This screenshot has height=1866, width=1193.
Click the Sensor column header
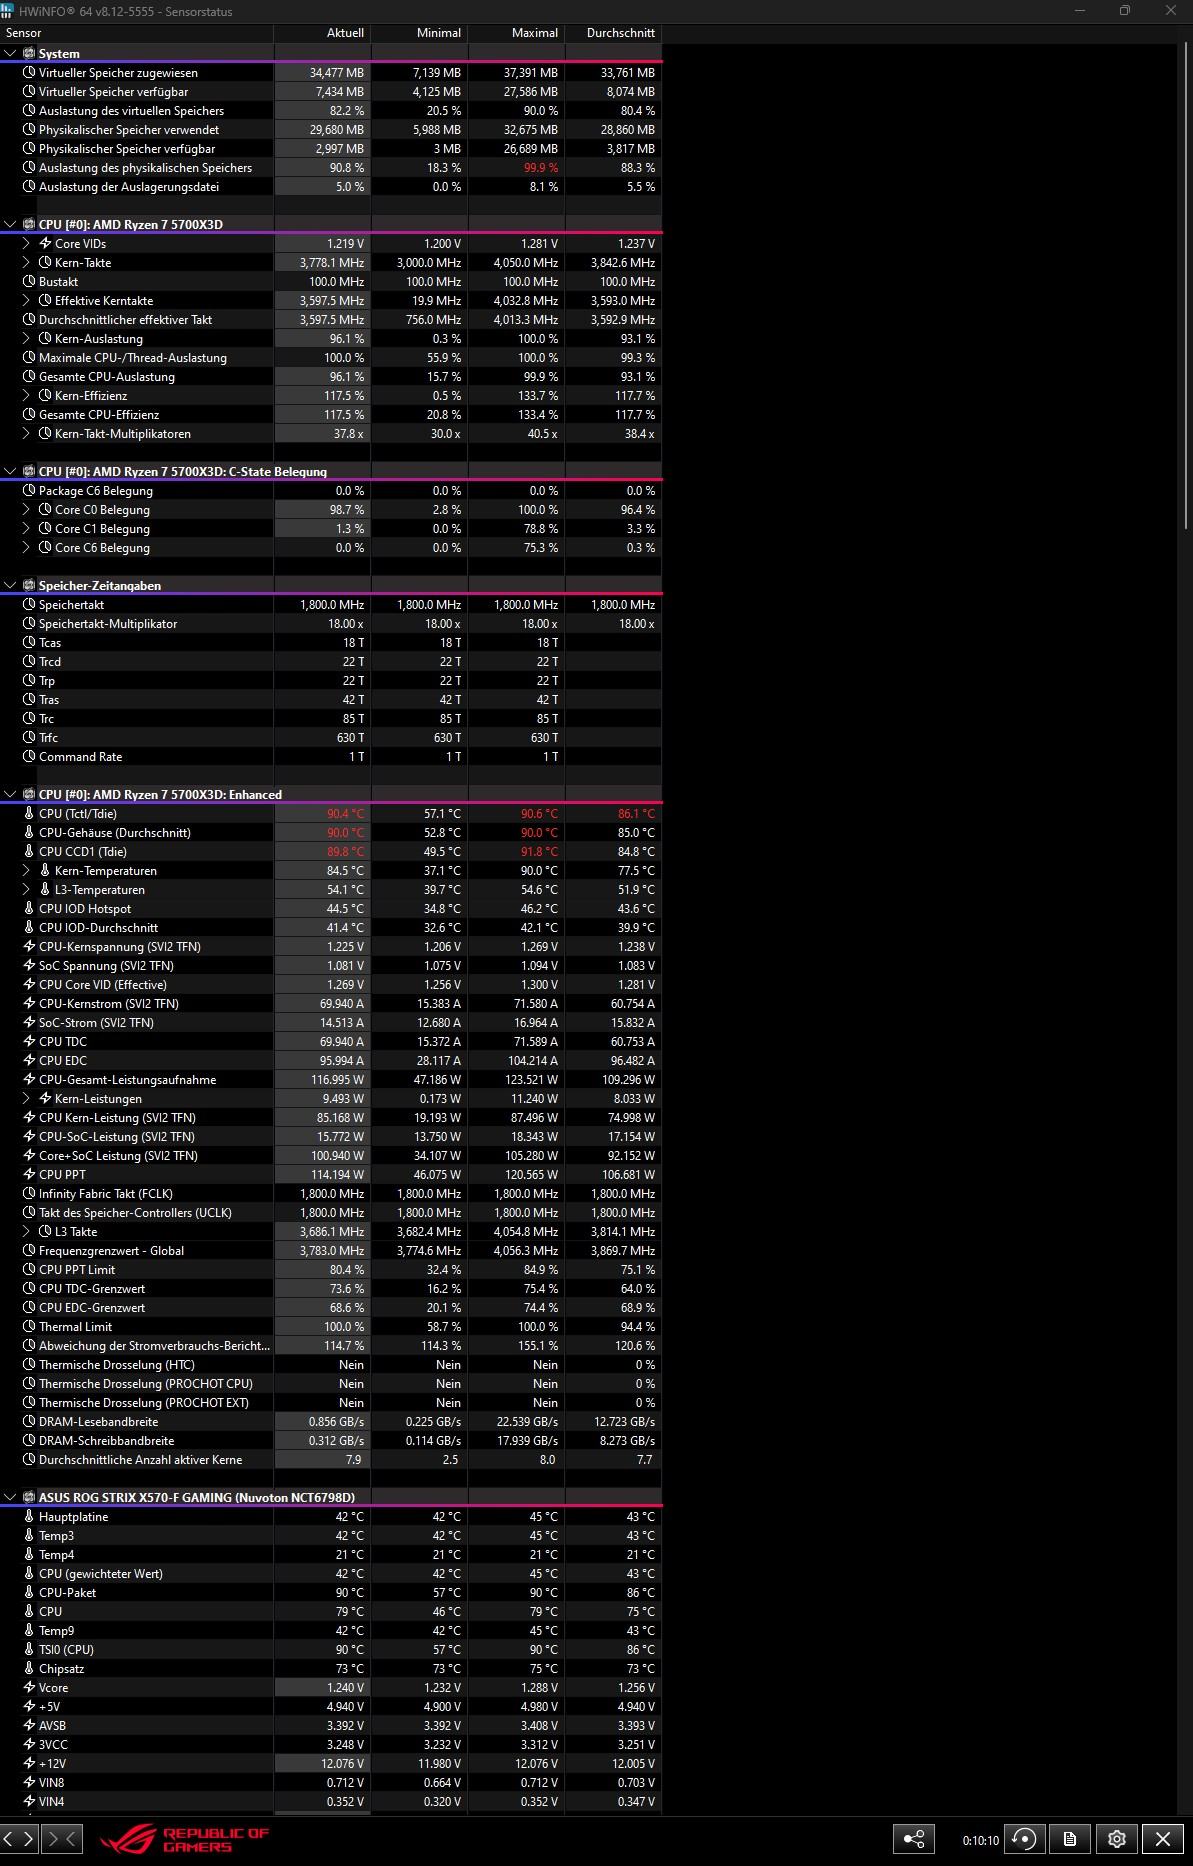tap(137, 33)
